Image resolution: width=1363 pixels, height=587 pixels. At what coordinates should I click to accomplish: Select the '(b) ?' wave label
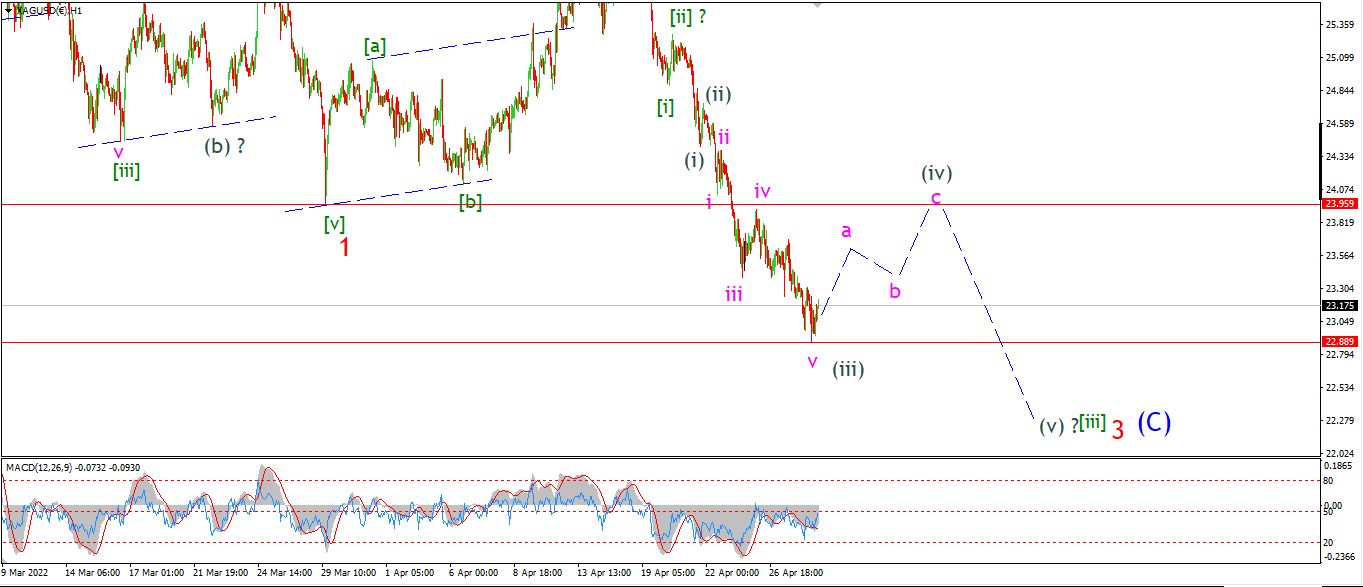tap(225, 146)
